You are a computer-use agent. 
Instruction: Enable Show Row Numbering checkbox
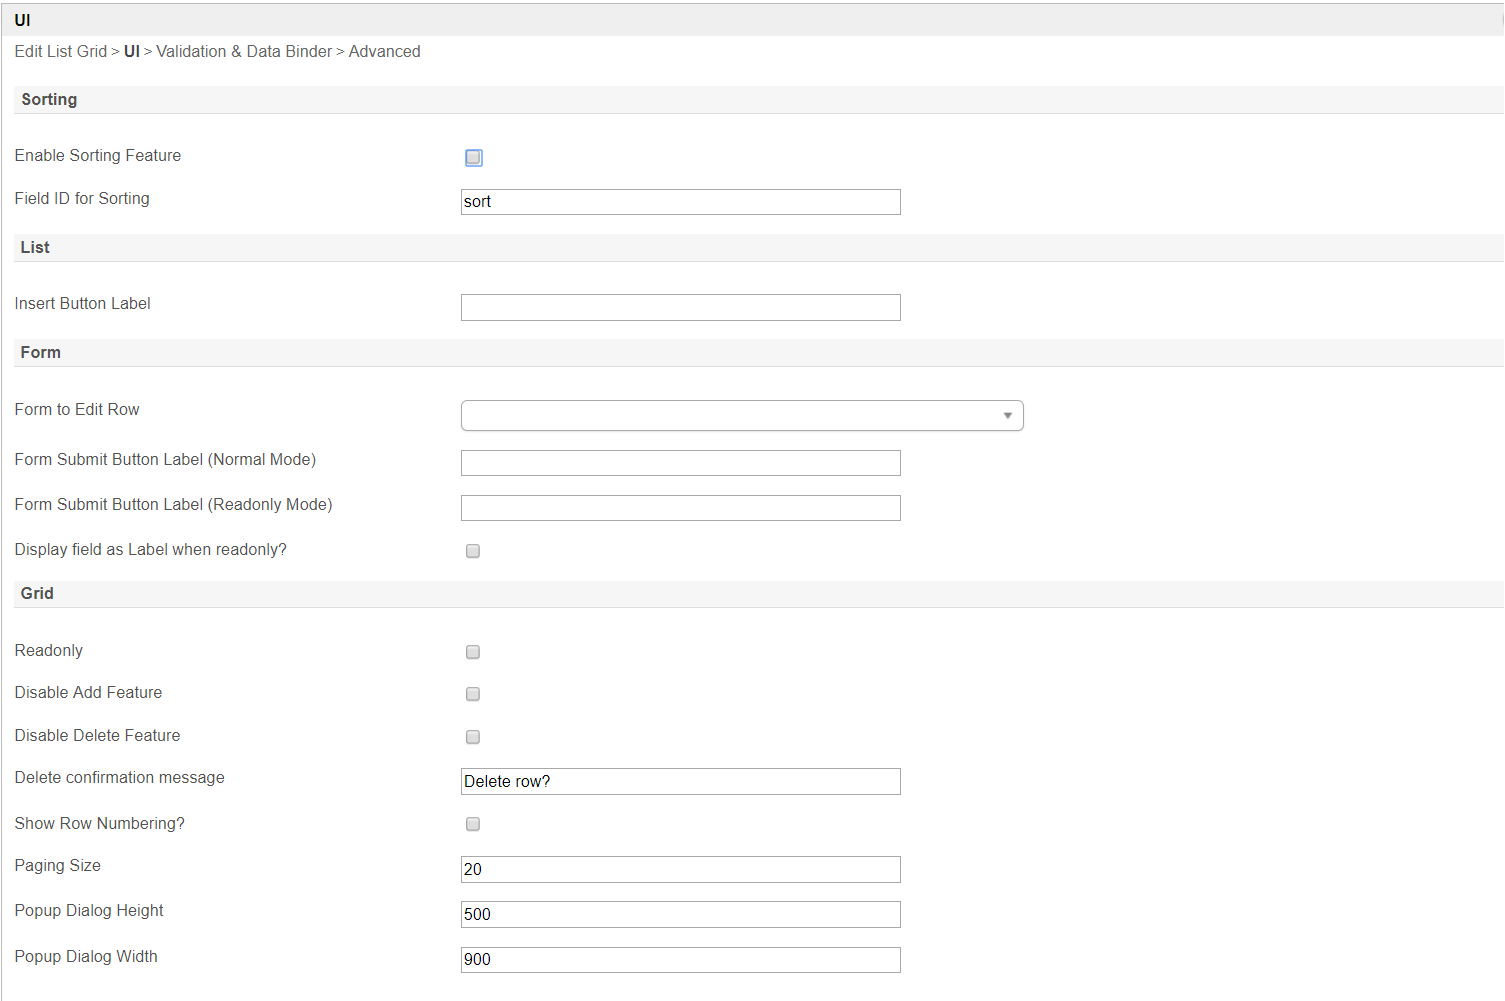(x=473, y=824)
